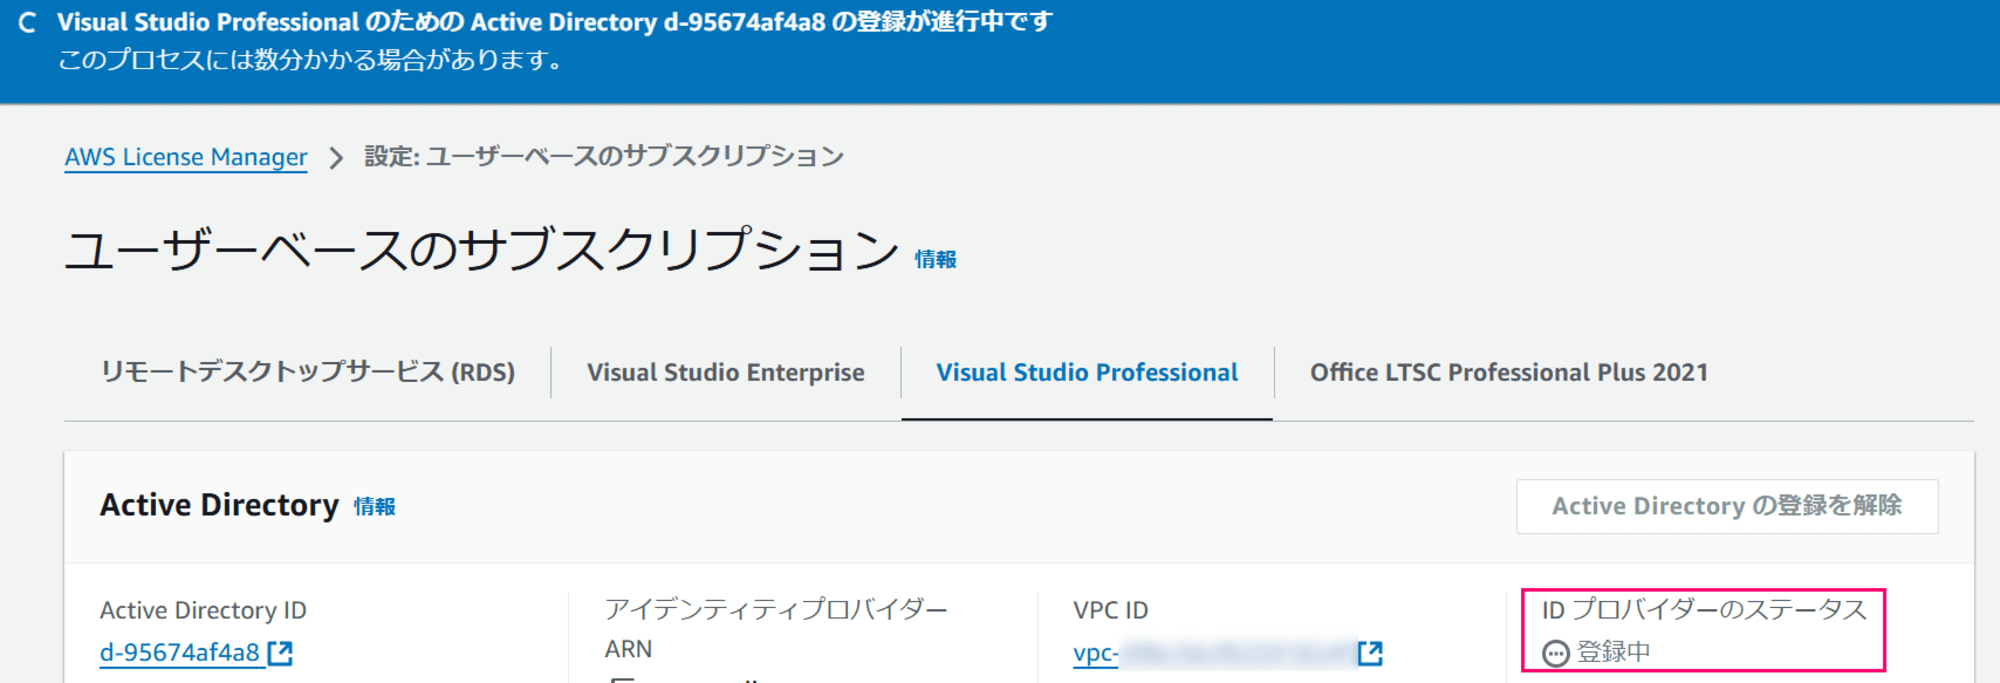Select the Visual Studio Professional tab
This screenshot has height=683, width=2000.
(x=1087, y=372)
